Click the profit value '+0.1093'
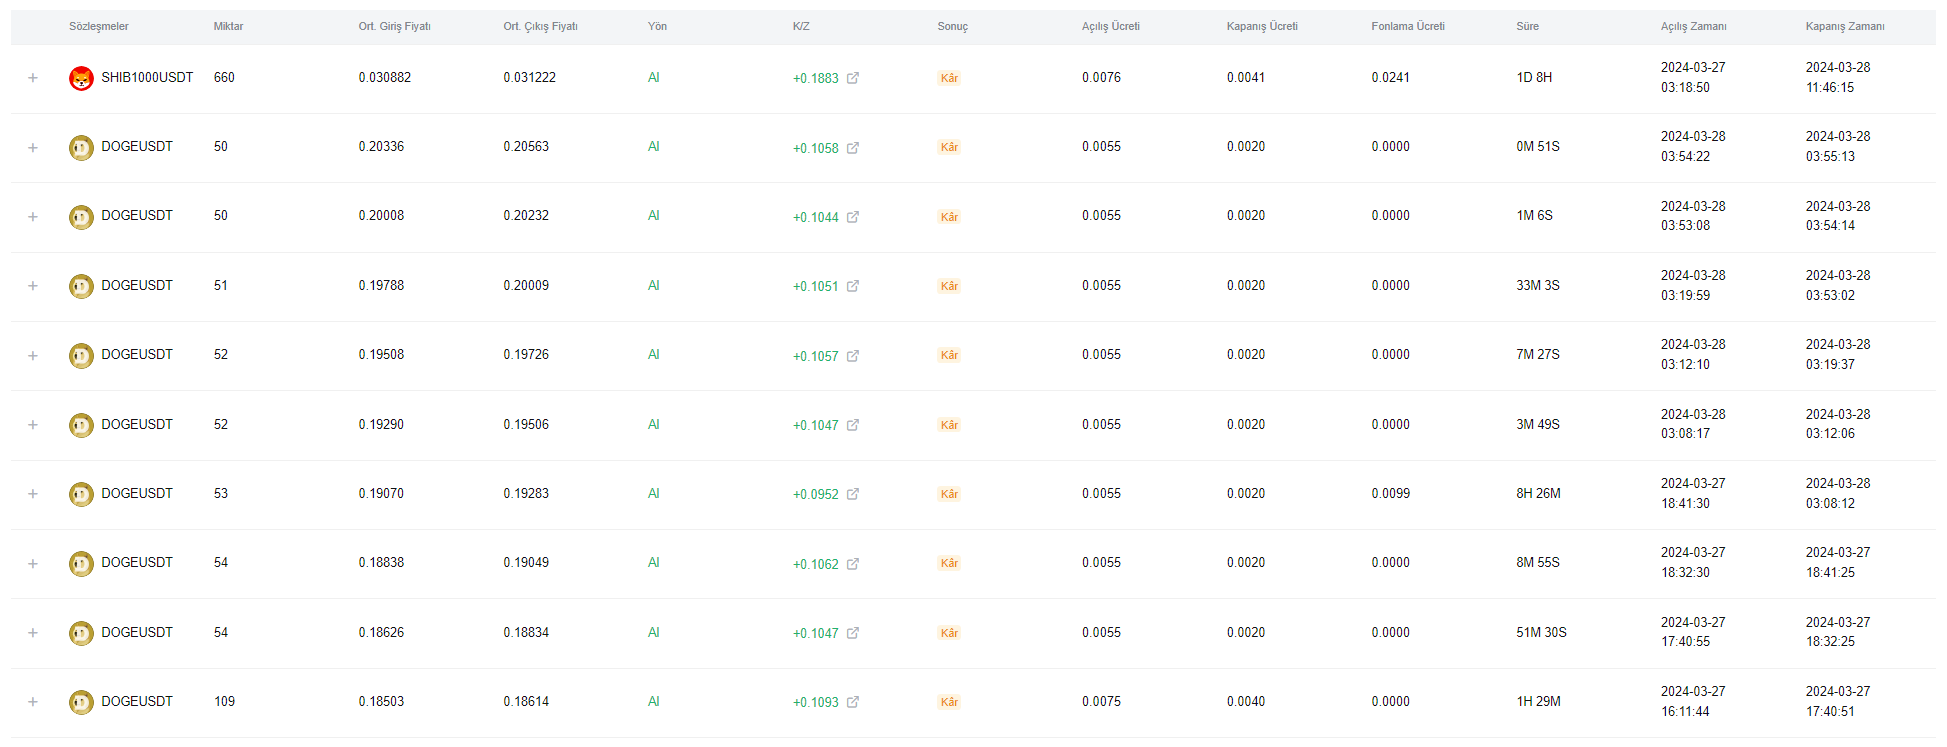Image resolution: width=1947 pixels, height=747 pixels. (x=815, y=702)
